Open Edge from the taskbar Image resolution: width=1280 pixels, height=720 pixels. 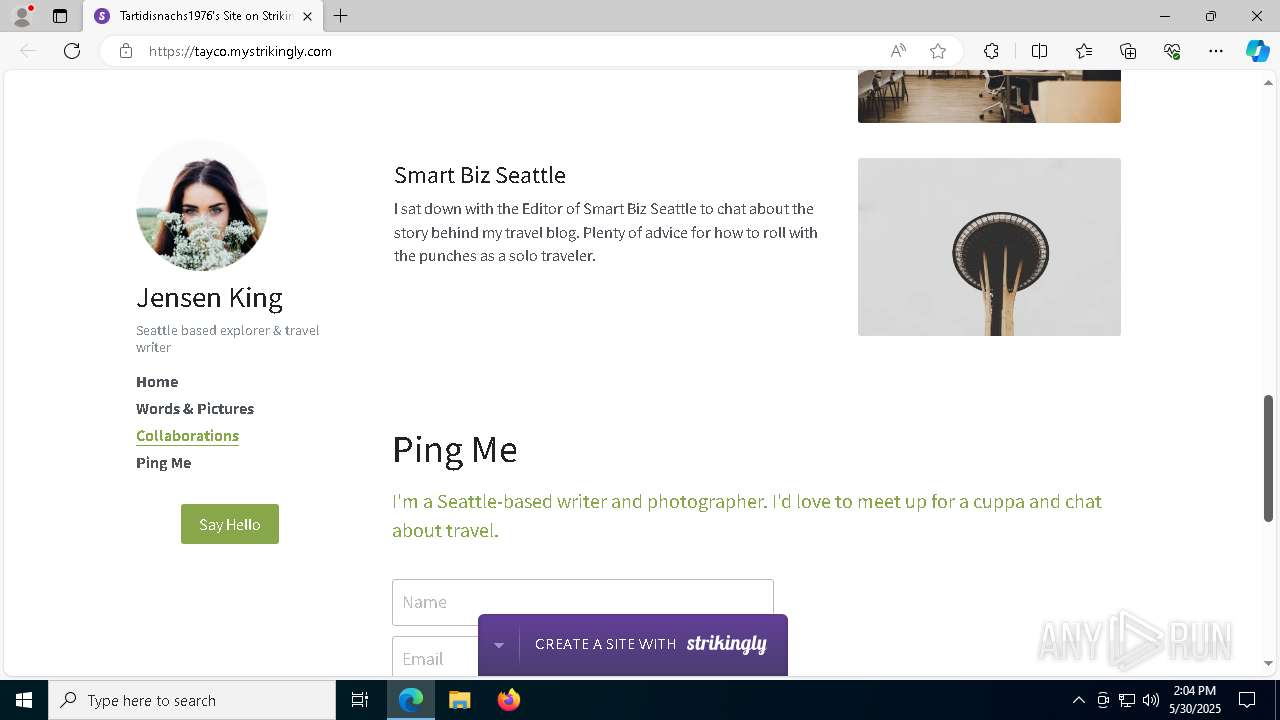[411, 700]
